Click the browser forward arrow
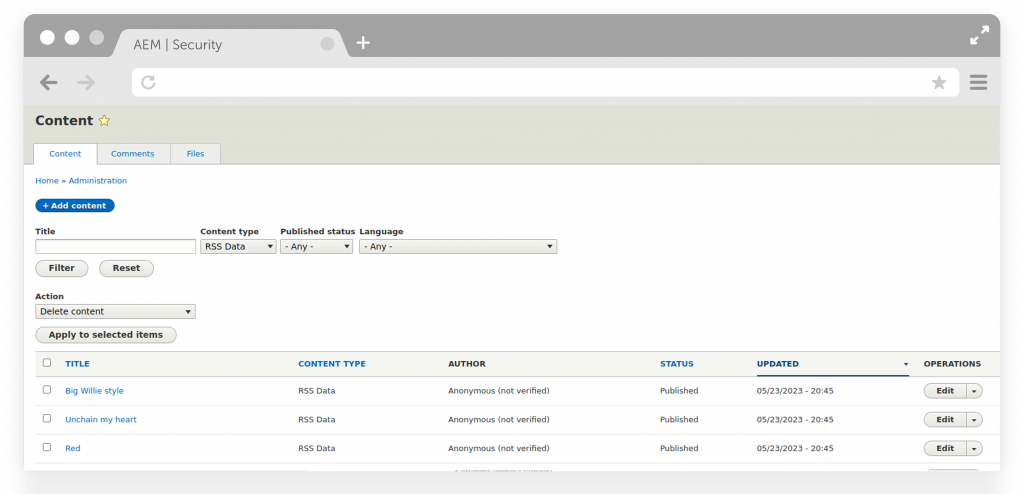The height and width of the screenshot is (494, 1024). 87,83
